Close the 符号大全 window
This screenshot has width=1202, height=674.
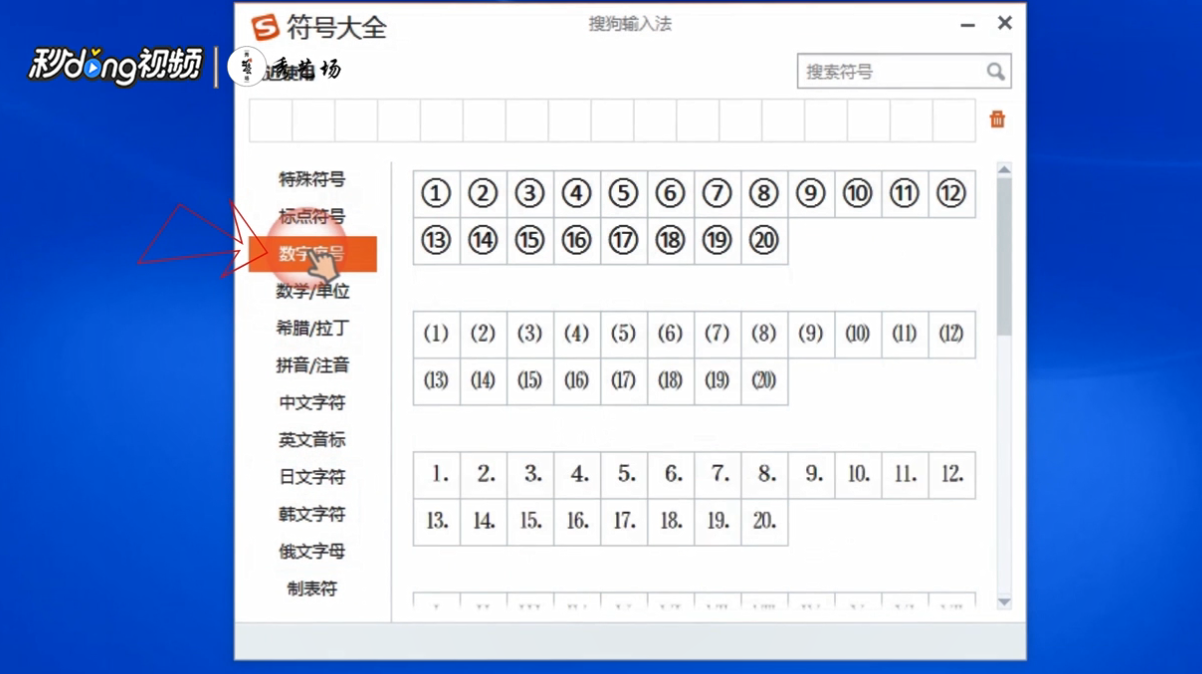pyautogui.click(x=1005, y=23)
